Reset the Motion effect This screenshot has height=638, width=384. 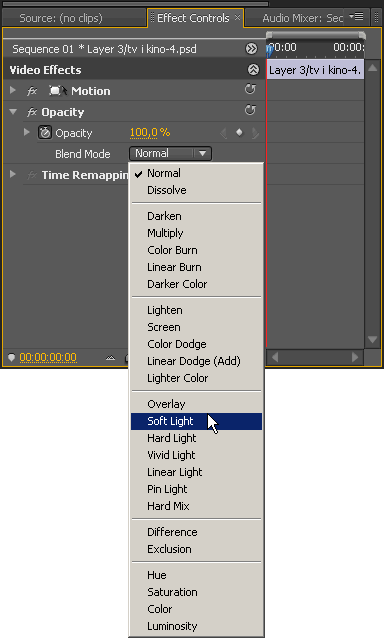pos(250,89)
